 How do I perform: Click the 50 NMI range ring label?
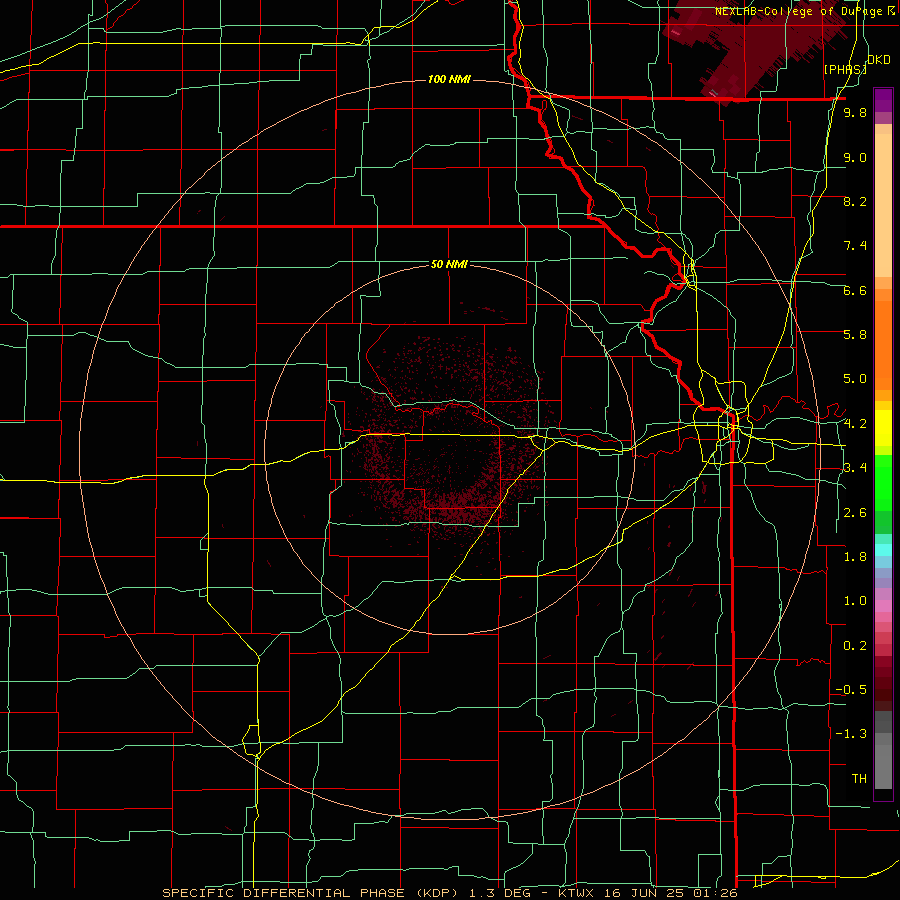click(449, 264)
